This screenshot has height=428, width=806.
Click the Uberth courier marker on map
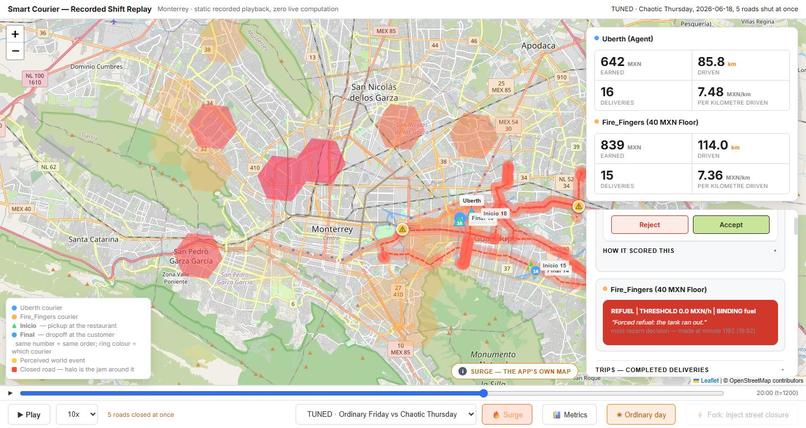459,220
